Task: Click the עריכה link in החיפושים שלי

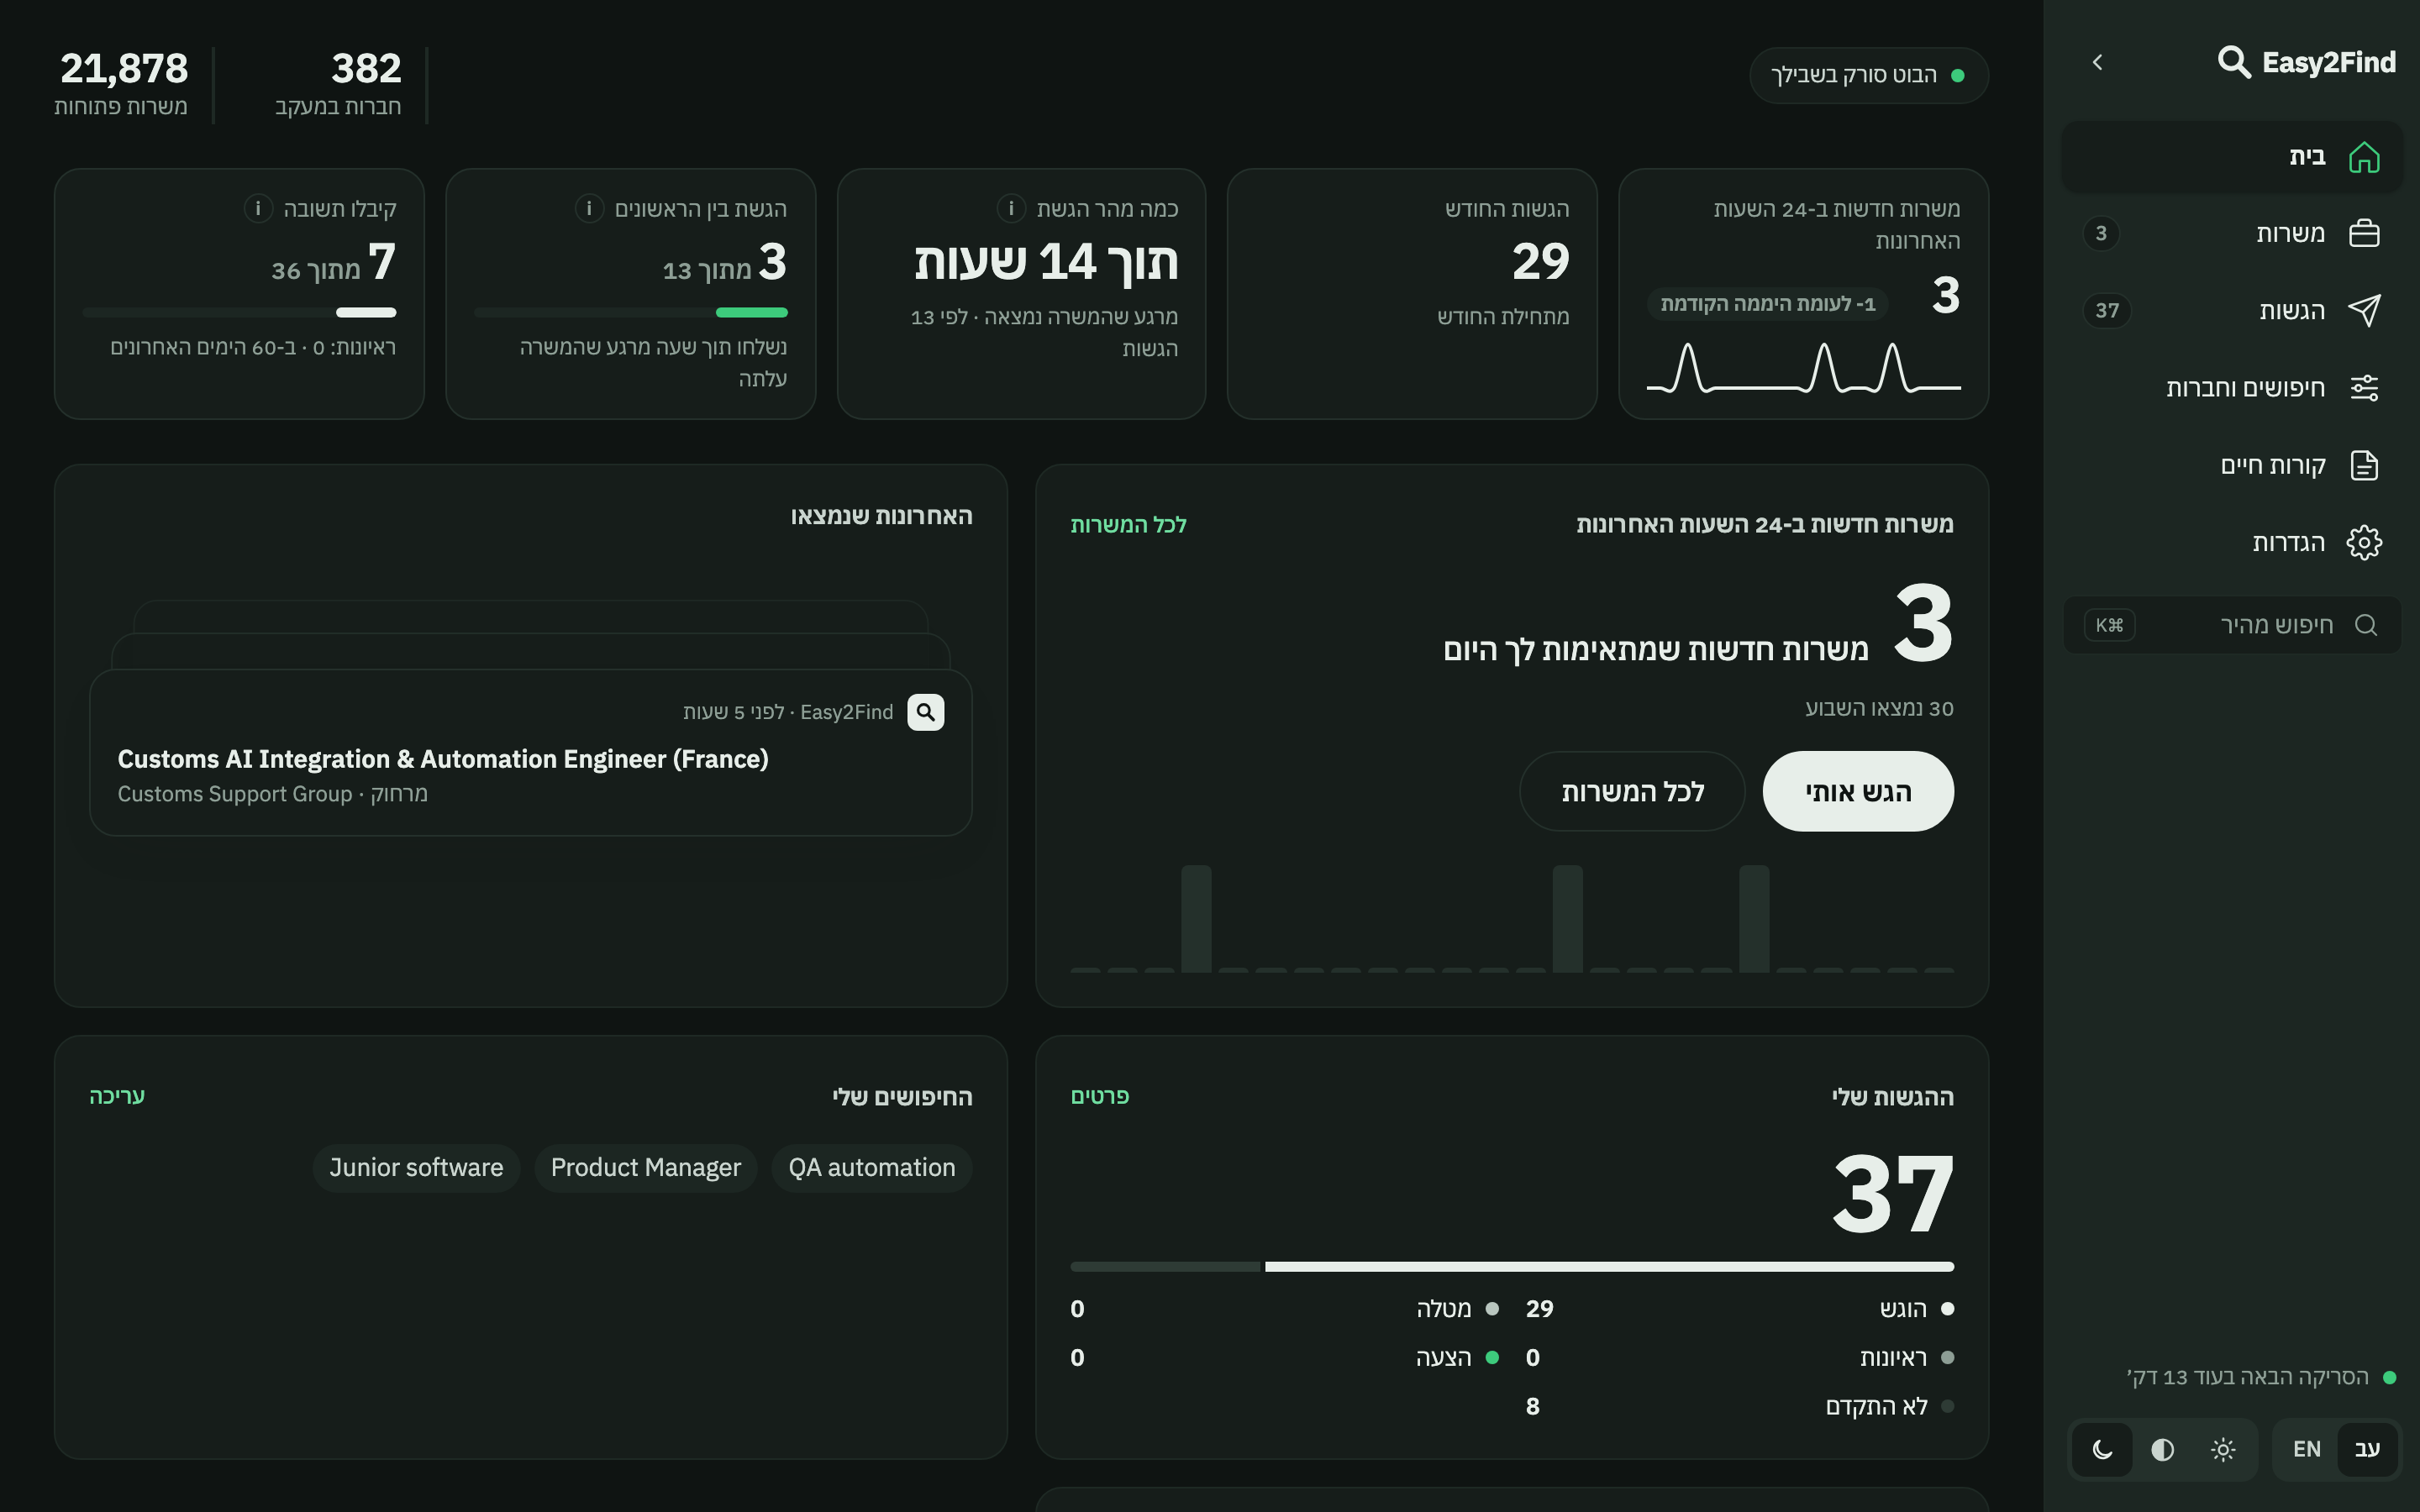Action: click(x=117, y=1096)
